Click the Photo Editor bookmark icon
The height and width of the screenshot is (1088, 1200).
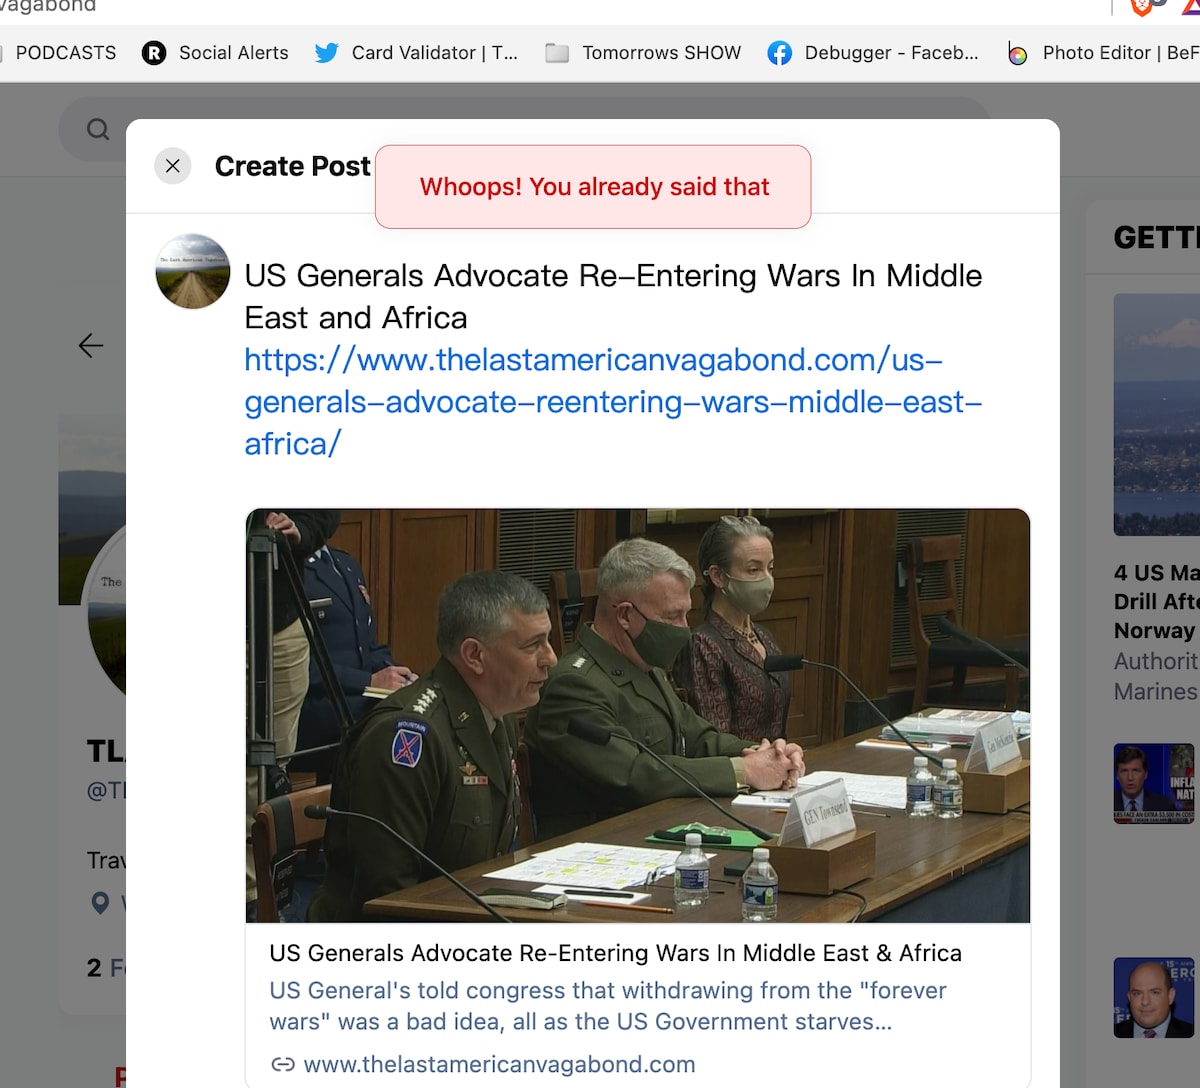1017,54
